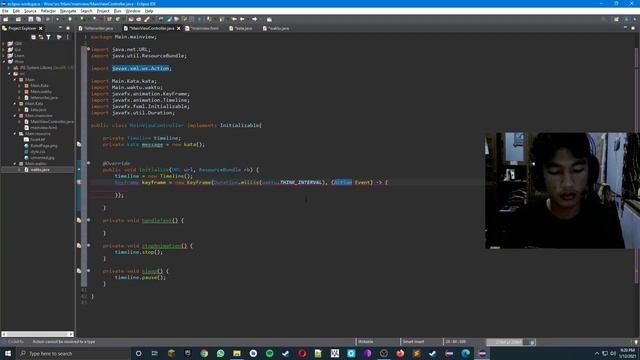Select kata.java in Project Explorer
The image size is (640, 360).
[36, 110]
